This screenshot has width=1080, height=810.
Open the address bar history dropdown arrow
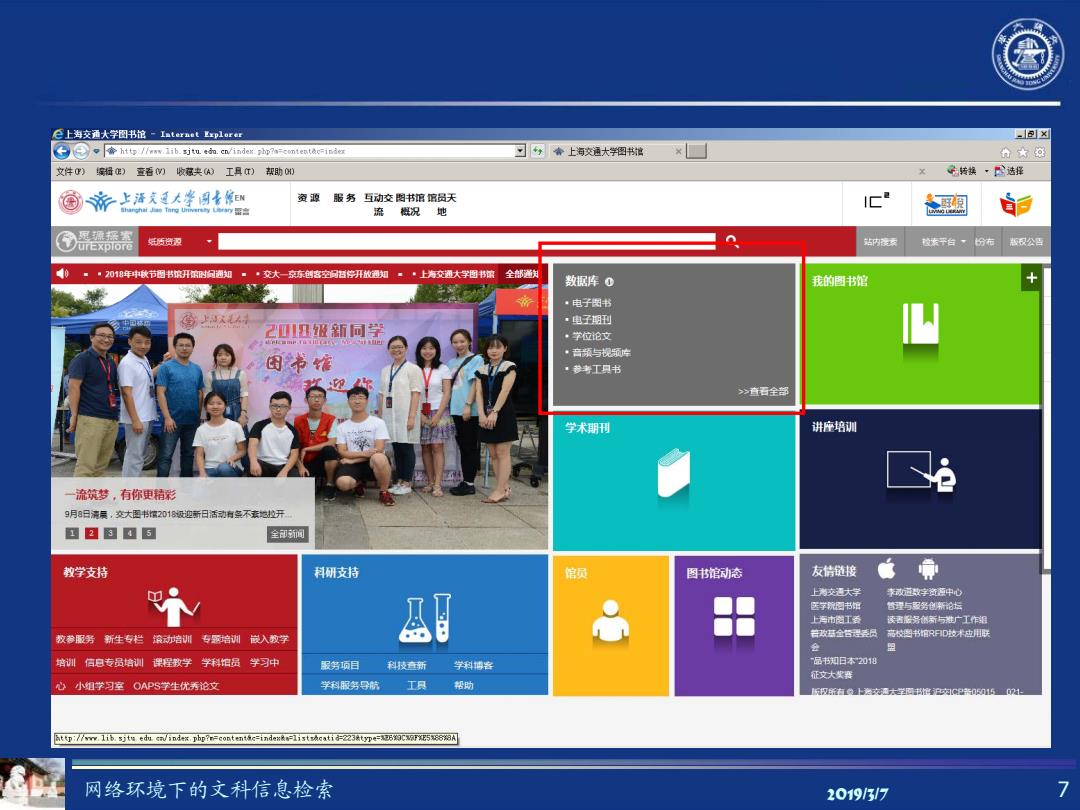click(521, 151)
